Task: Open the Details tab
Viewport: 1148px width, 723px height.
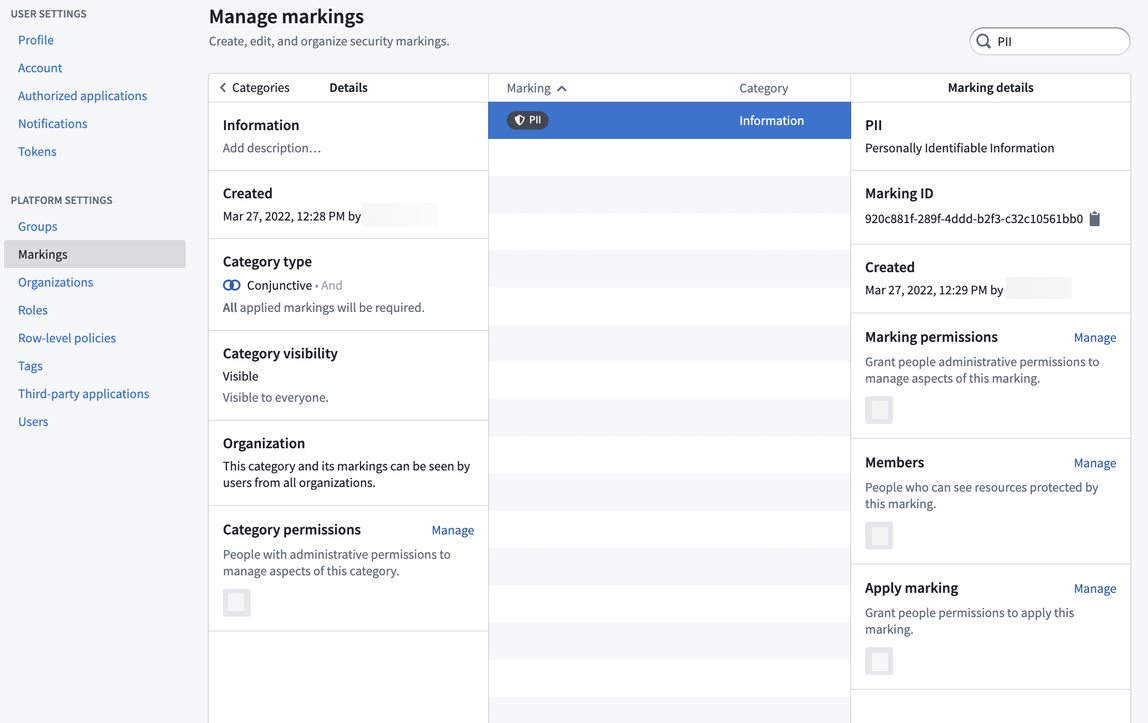Action: [348, 88]
